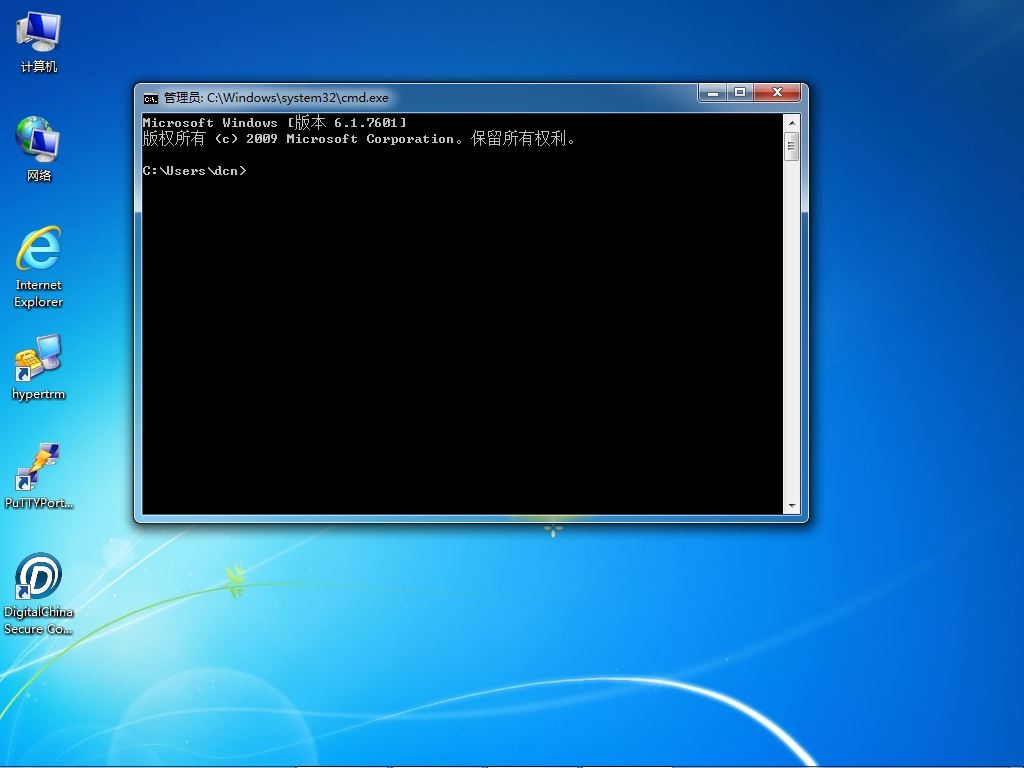
Task: Maximize the cmd.exe window
Action: point(740,93)
